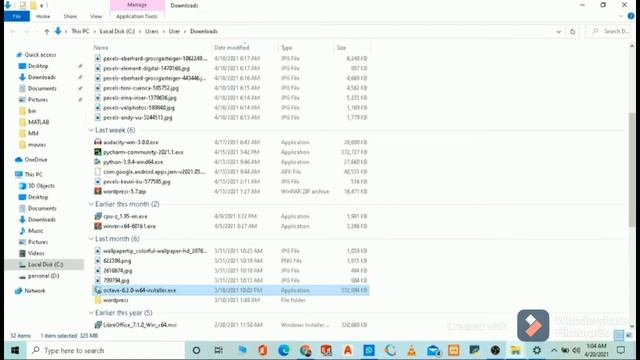
Task: Select the LibreOffice_7.1.0_Win_x64.msi icon
Action: [98, 325]
